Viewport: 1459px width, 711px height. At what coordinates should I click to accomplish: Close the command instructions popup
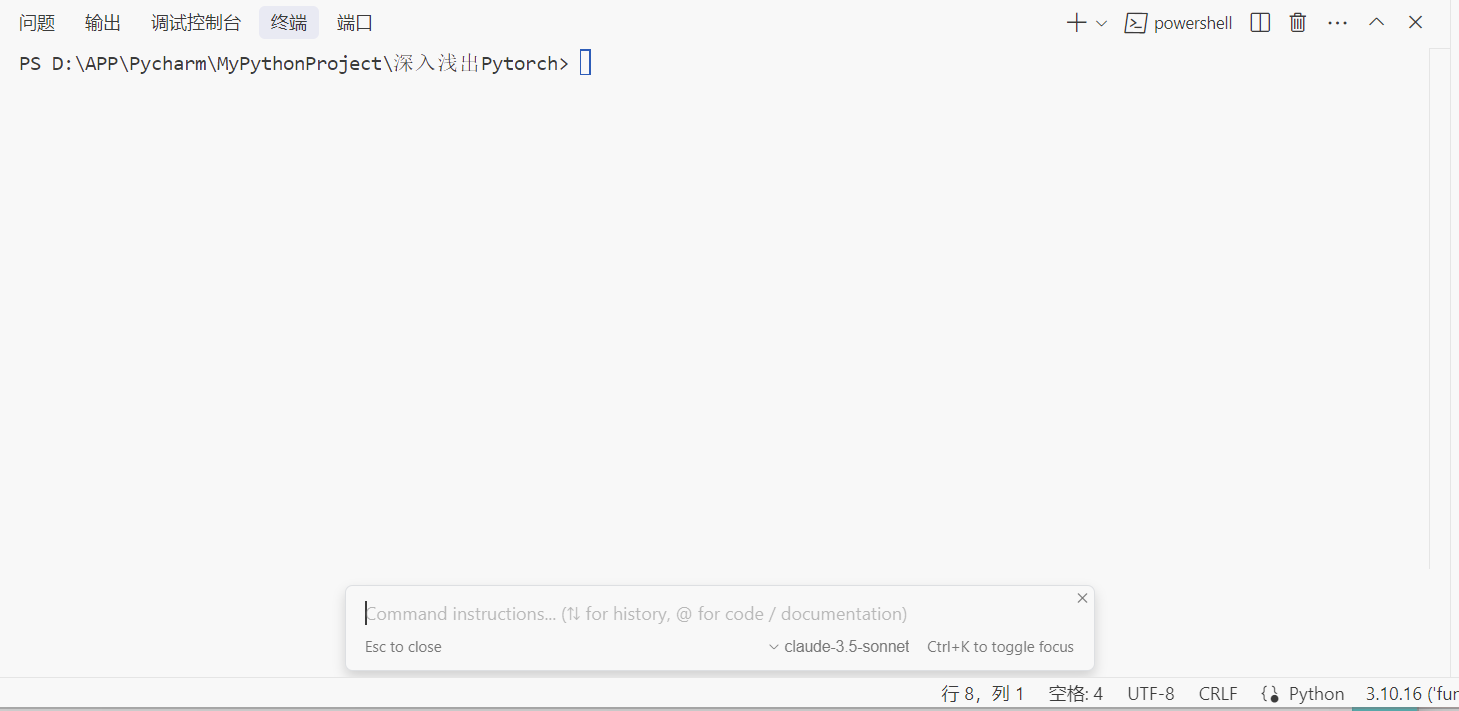pyautogui.click(x=1082, y=598)
